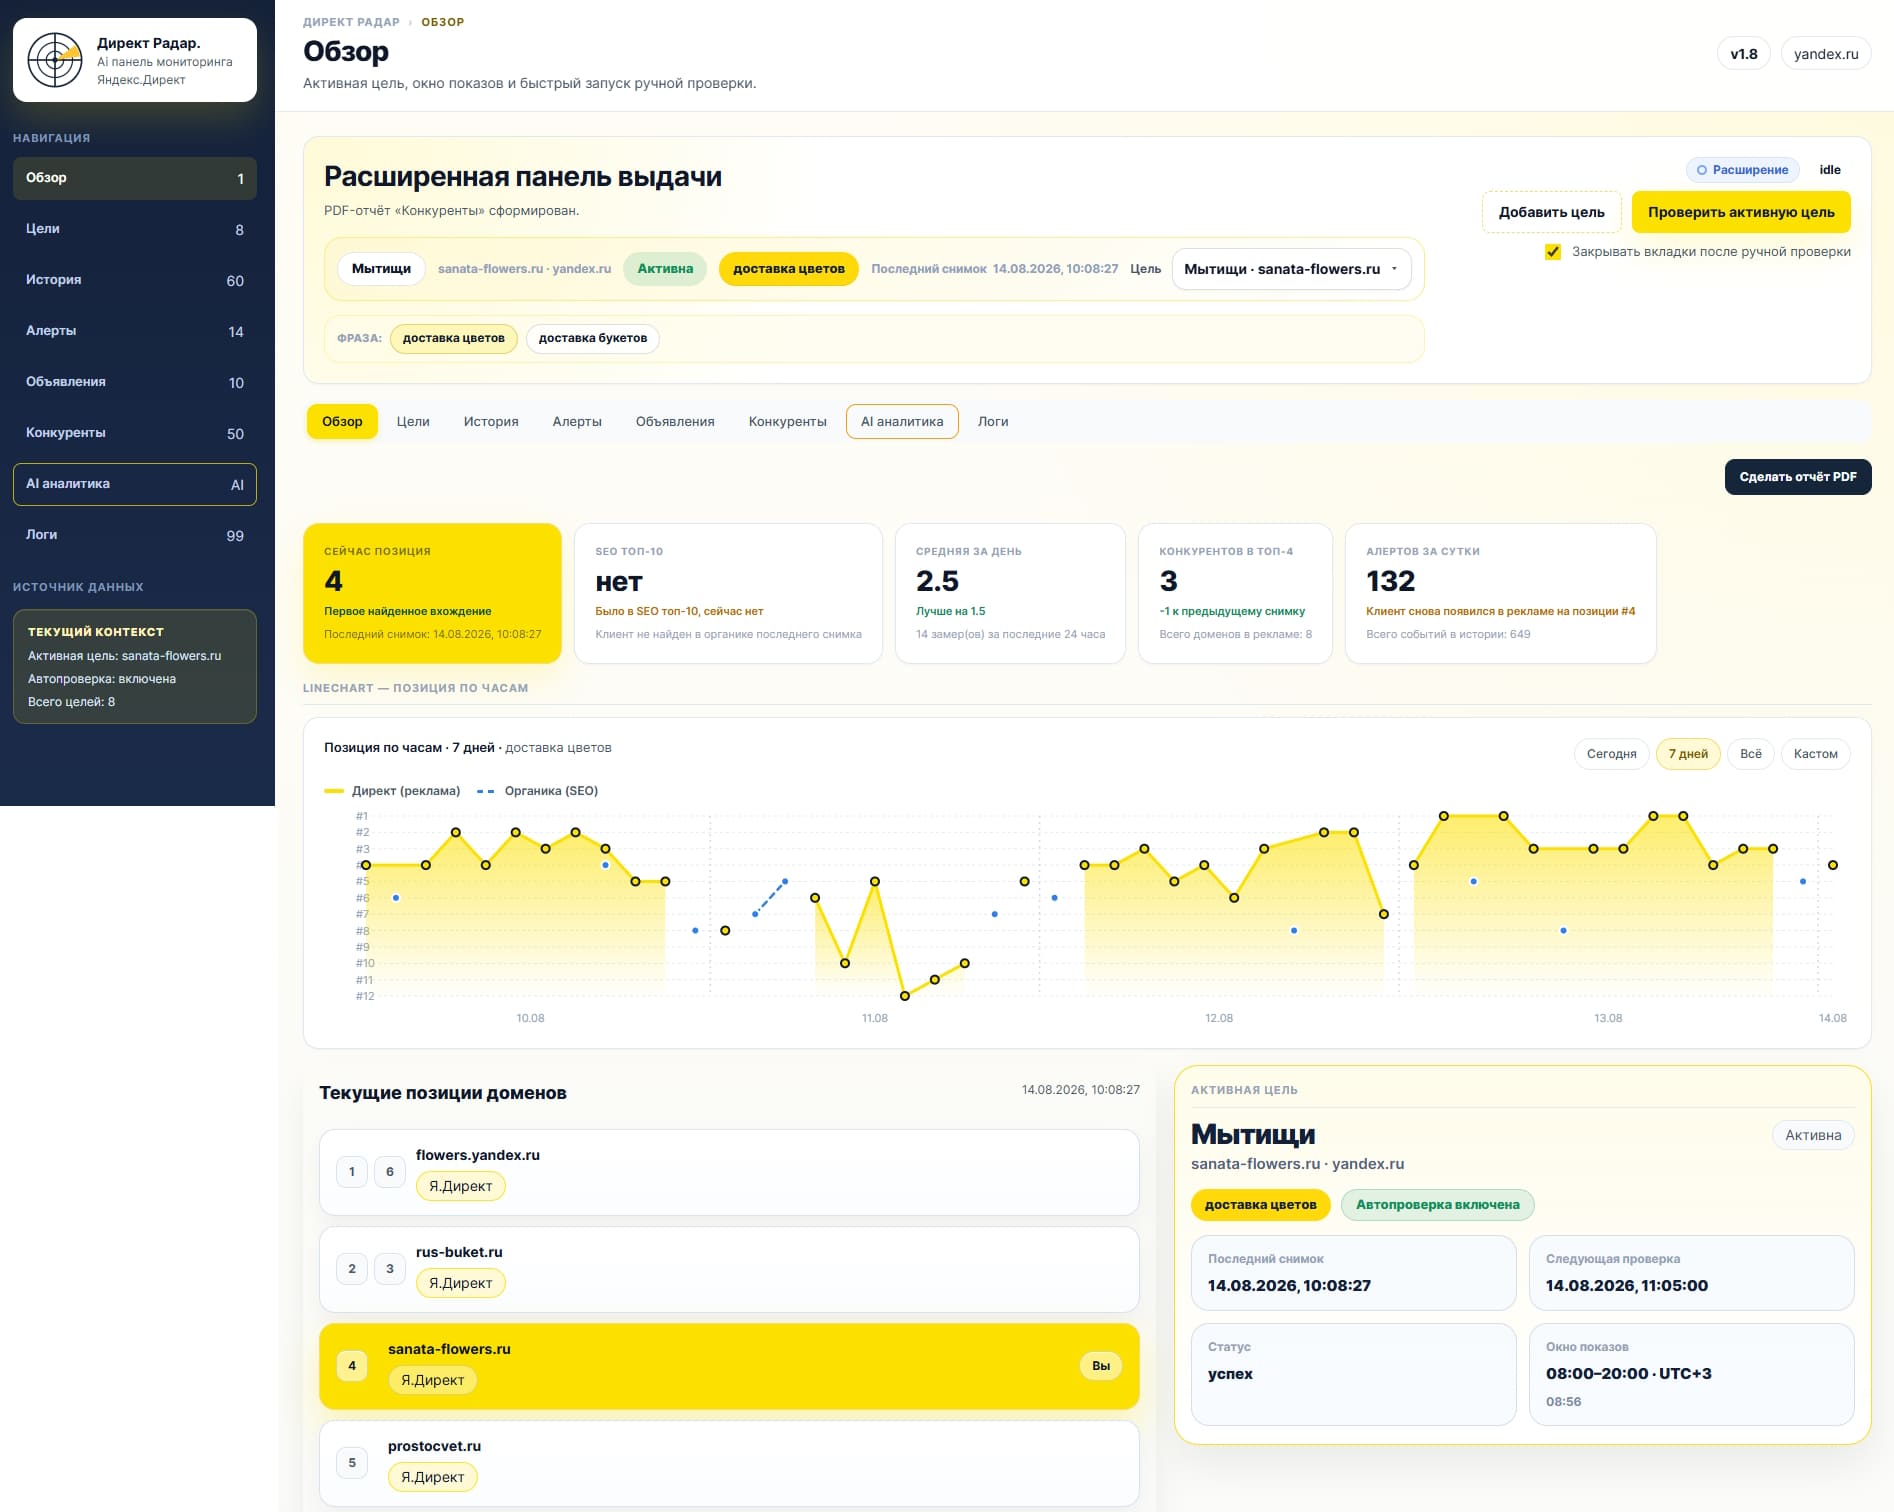The height and width of the screenshot is (1512, 1894).
Task: Switch to the Цели tab in the tab bar
Action: pyautogui.click(x=413, y=422)
